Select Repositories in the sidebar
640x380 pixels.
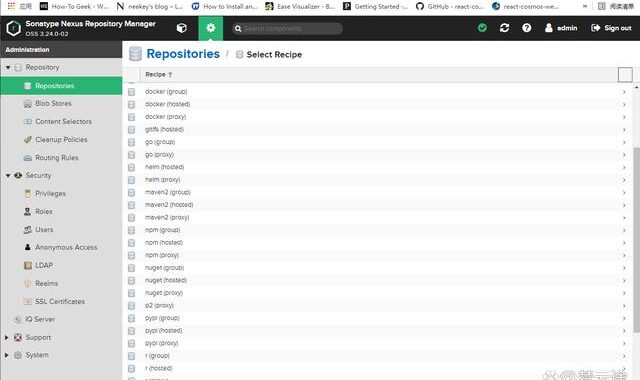point(61,86)
